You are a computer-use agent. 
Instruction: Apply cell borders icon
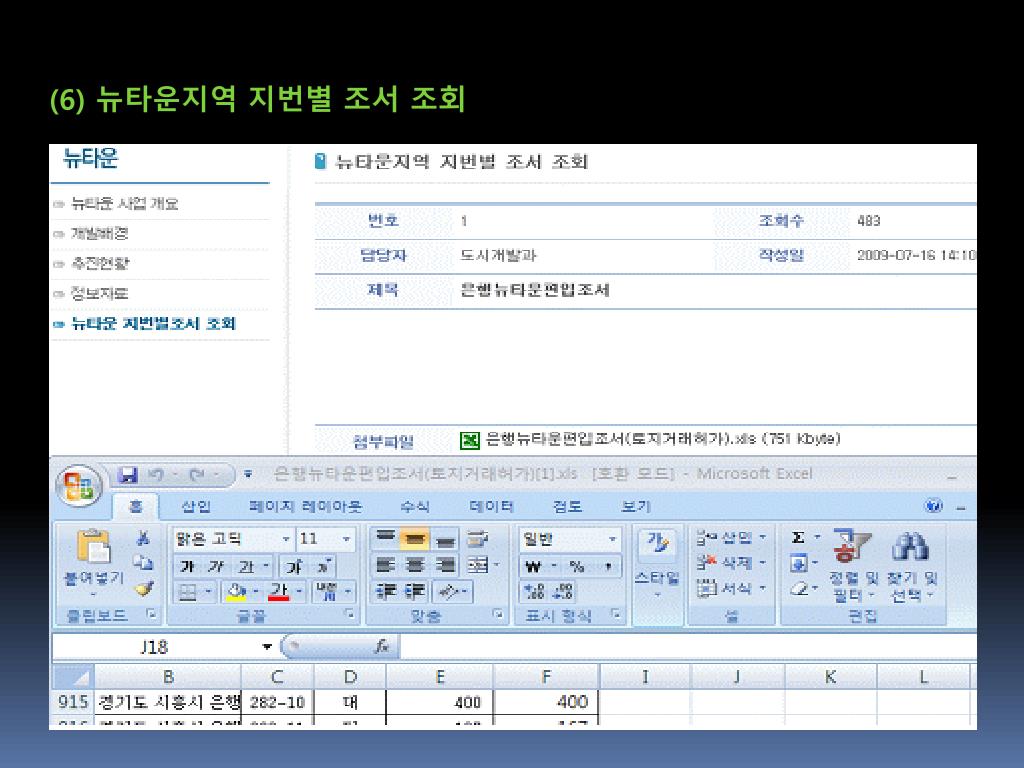188,592
